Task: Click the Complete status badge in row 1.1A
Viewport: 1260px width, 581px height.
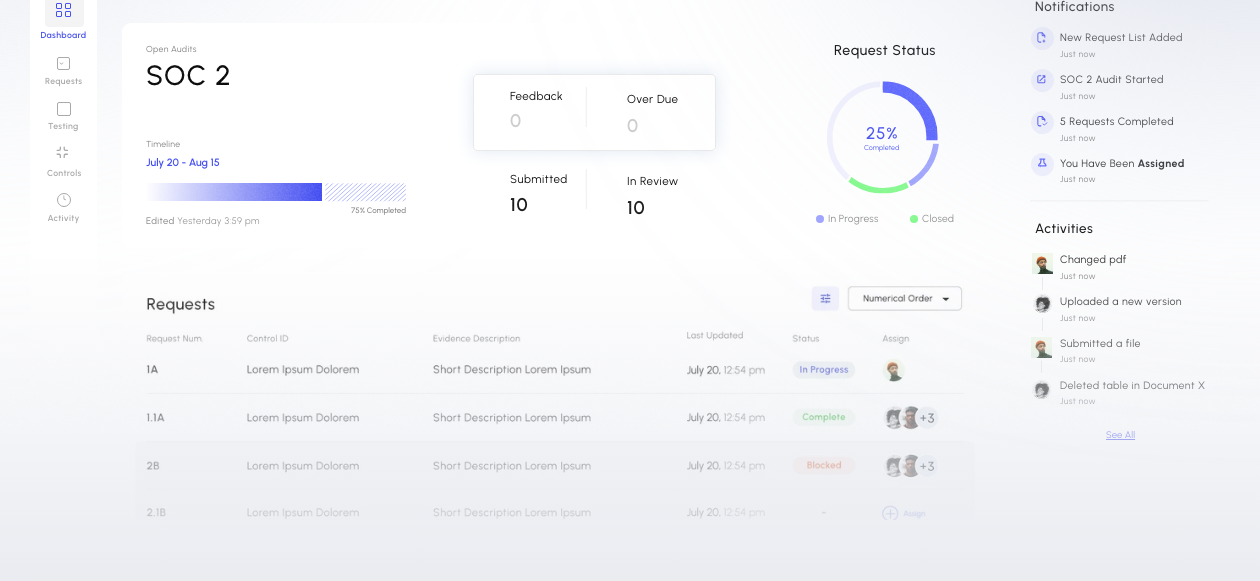Action: tap(824, 417)
